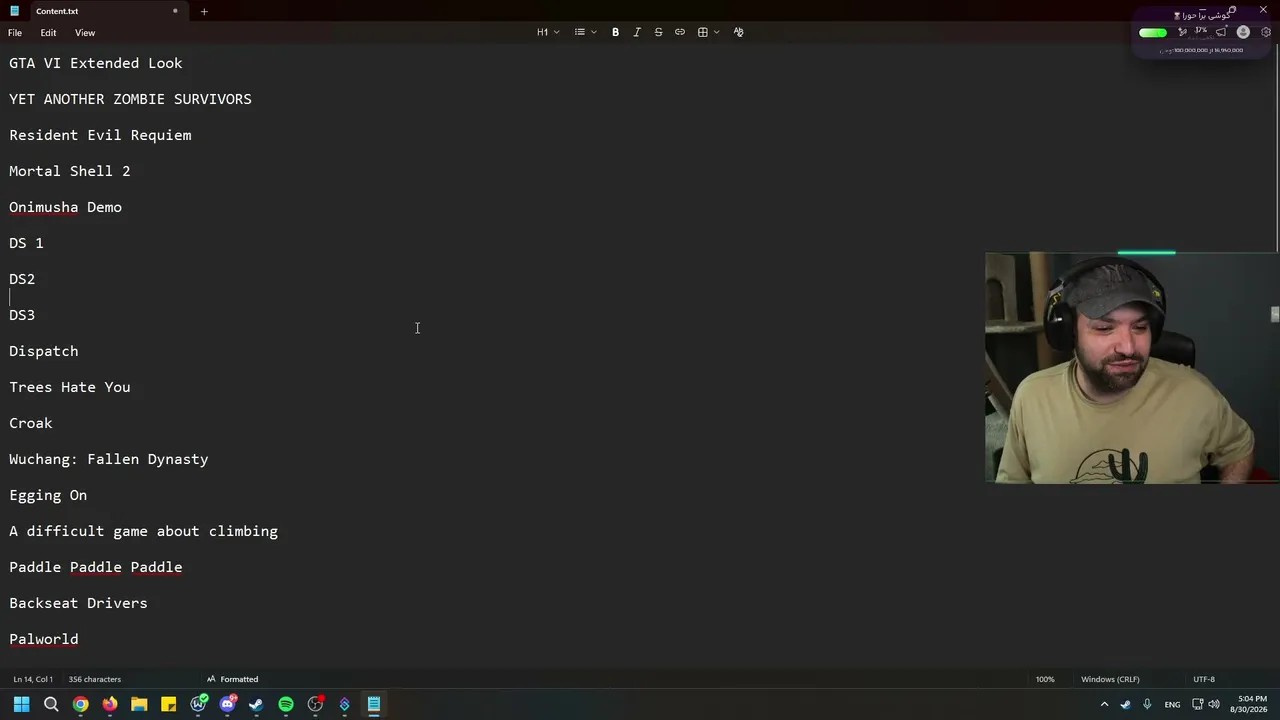Viewport: 1280px width, 720px height.
Task: Click the UTF-8 encoding indicator
Action: (x=1204, y=679)
